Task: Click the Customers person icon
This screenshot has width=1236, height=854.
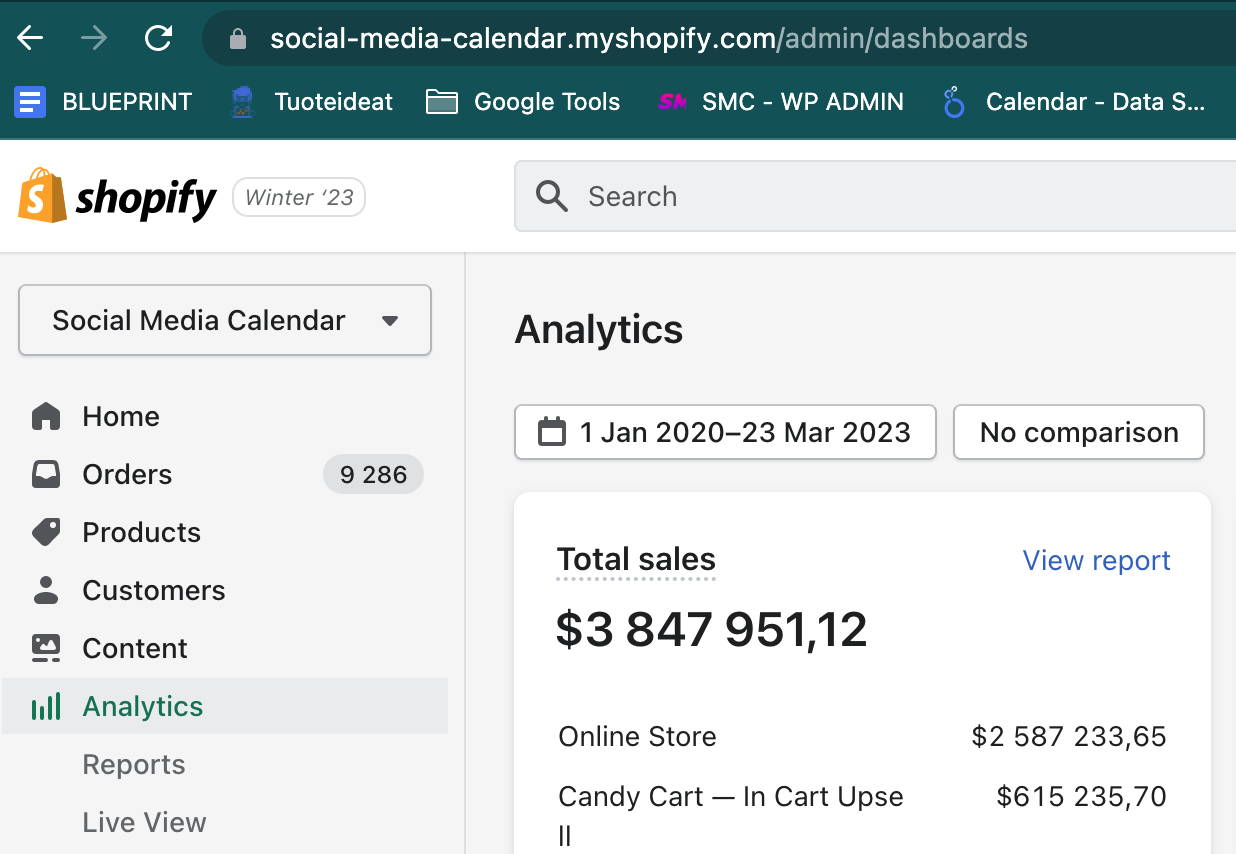Action: pyautogui.click(x=46, y=590)
